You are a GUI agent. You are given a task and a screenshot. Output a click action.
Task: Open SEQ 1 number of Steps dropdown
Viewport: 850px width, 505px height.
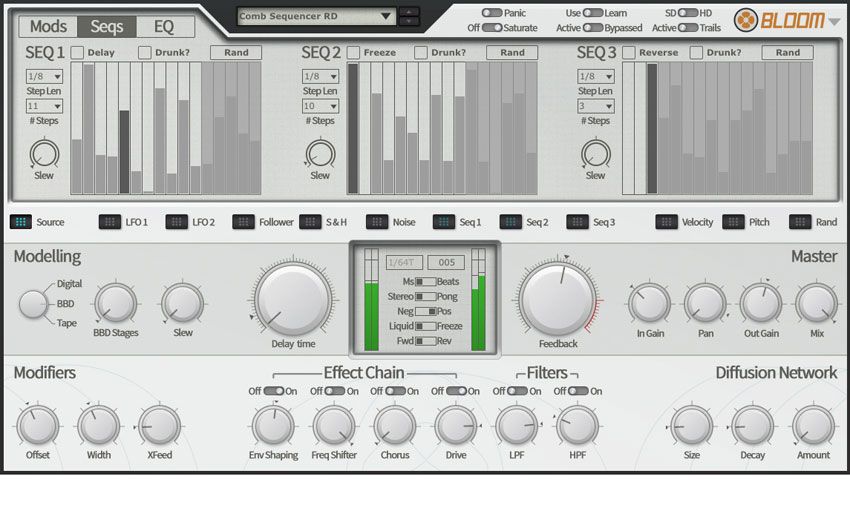[x=44, y=106]
